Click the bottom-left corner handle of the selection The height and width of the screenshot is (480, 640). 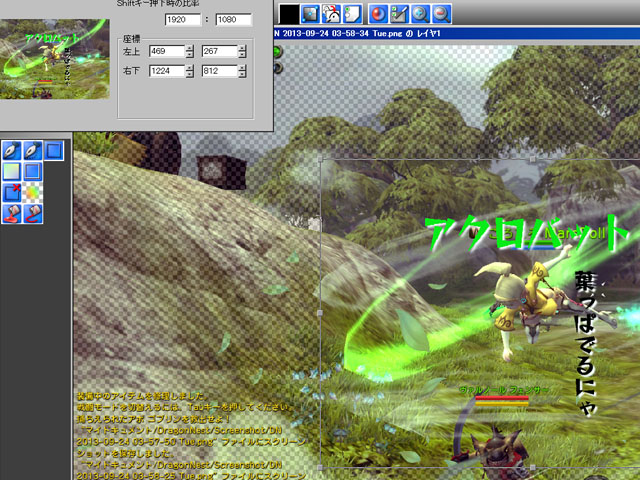(x=320, y=467)
